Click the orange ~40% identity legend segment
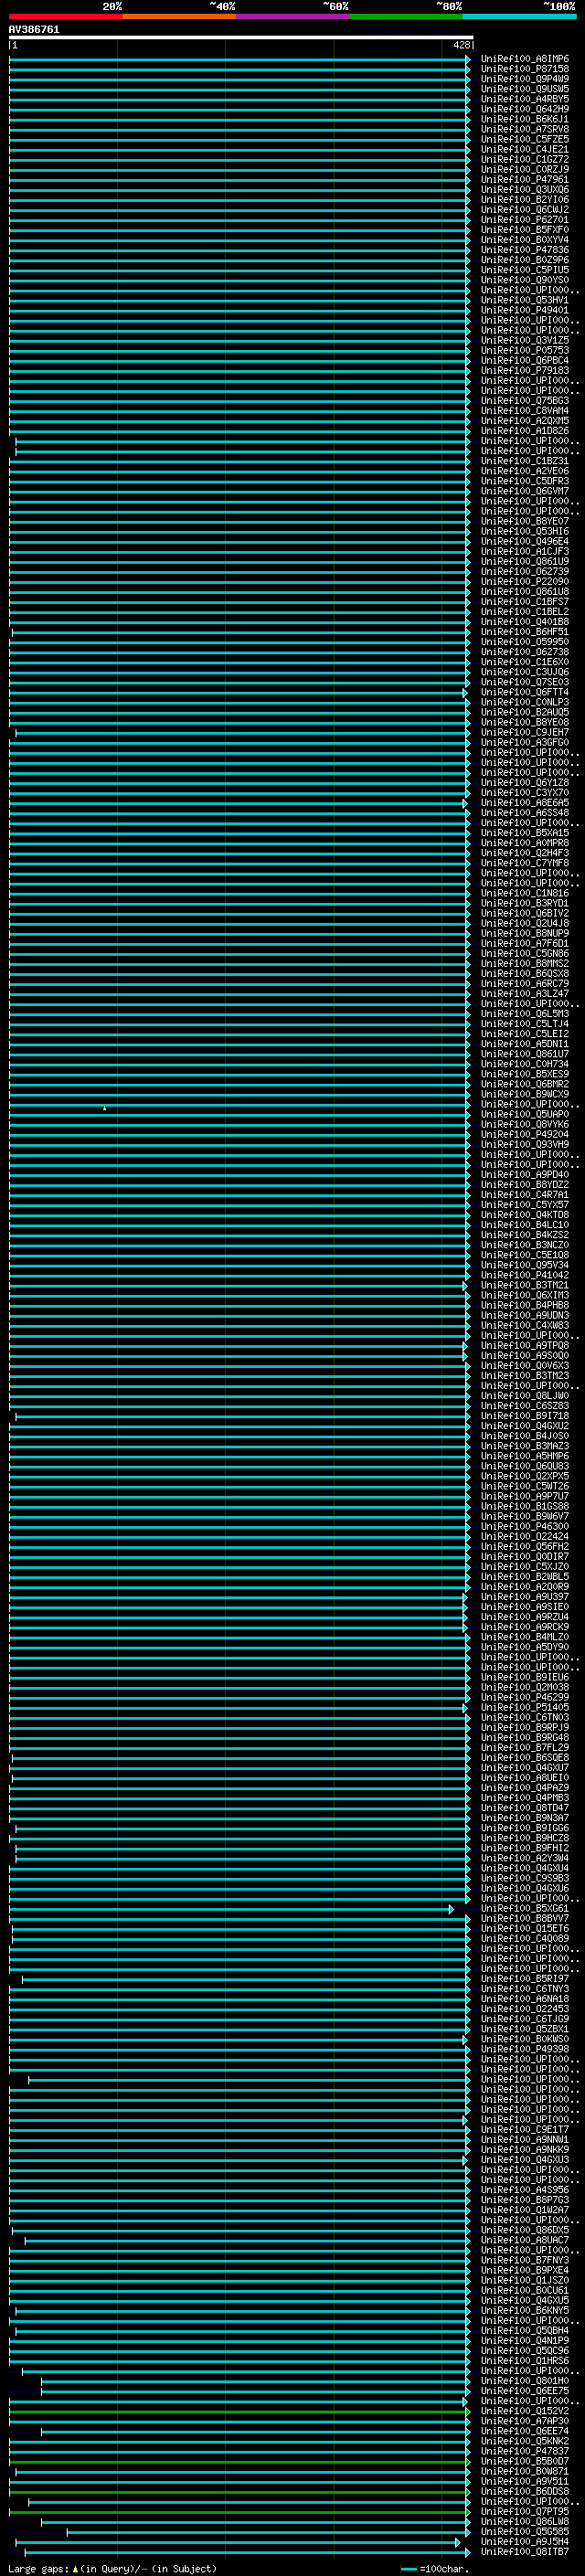Viewport: 585px width, 2576px height. pyautogui.click(x=179, y=17)
